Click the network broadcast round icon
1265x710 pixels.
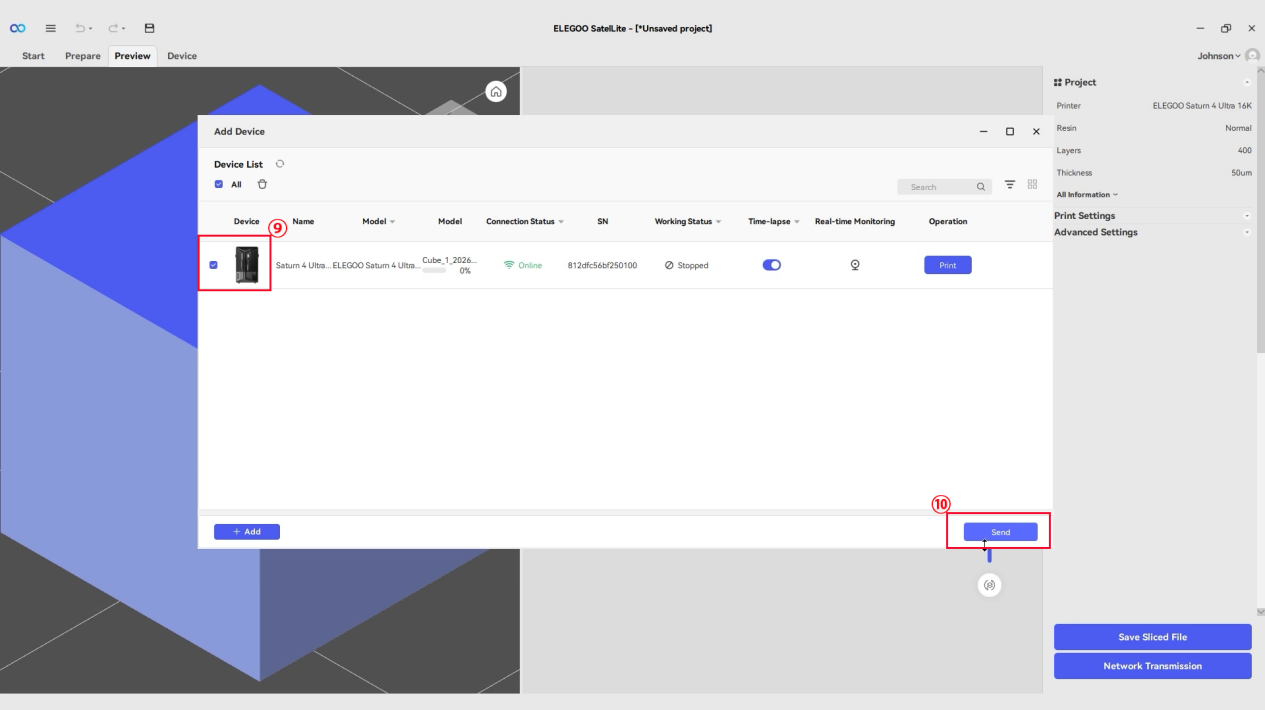coord(989,585)
